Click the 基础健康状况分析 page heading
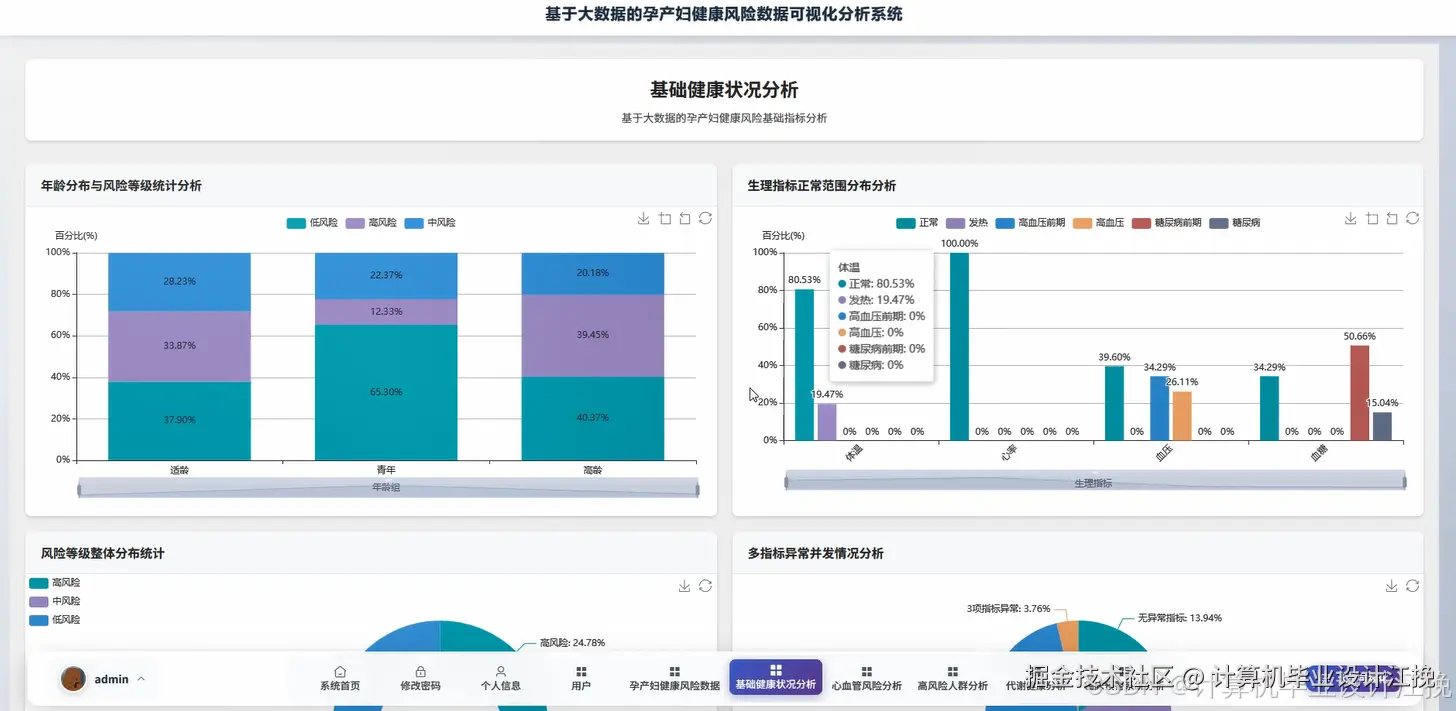This screenshot has width=1456, height=711. click(x=724, y=90)
